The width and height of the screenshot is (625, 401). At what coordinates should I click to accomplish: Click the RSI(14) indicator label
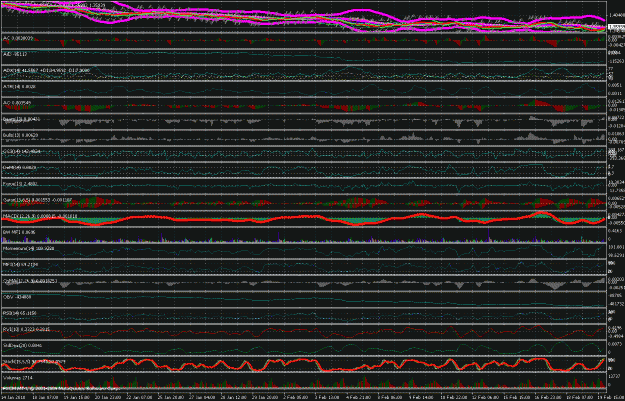(x=20, y=313)
